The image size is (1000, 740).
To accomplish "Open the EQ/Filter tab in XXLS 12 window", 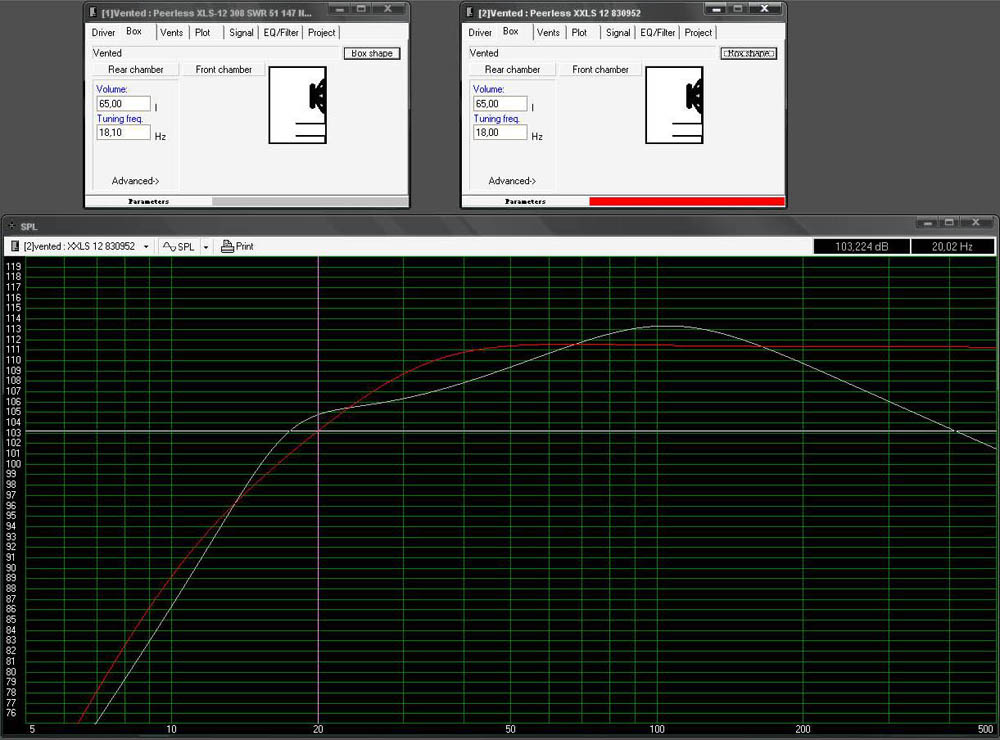I will tap(657, 32).
